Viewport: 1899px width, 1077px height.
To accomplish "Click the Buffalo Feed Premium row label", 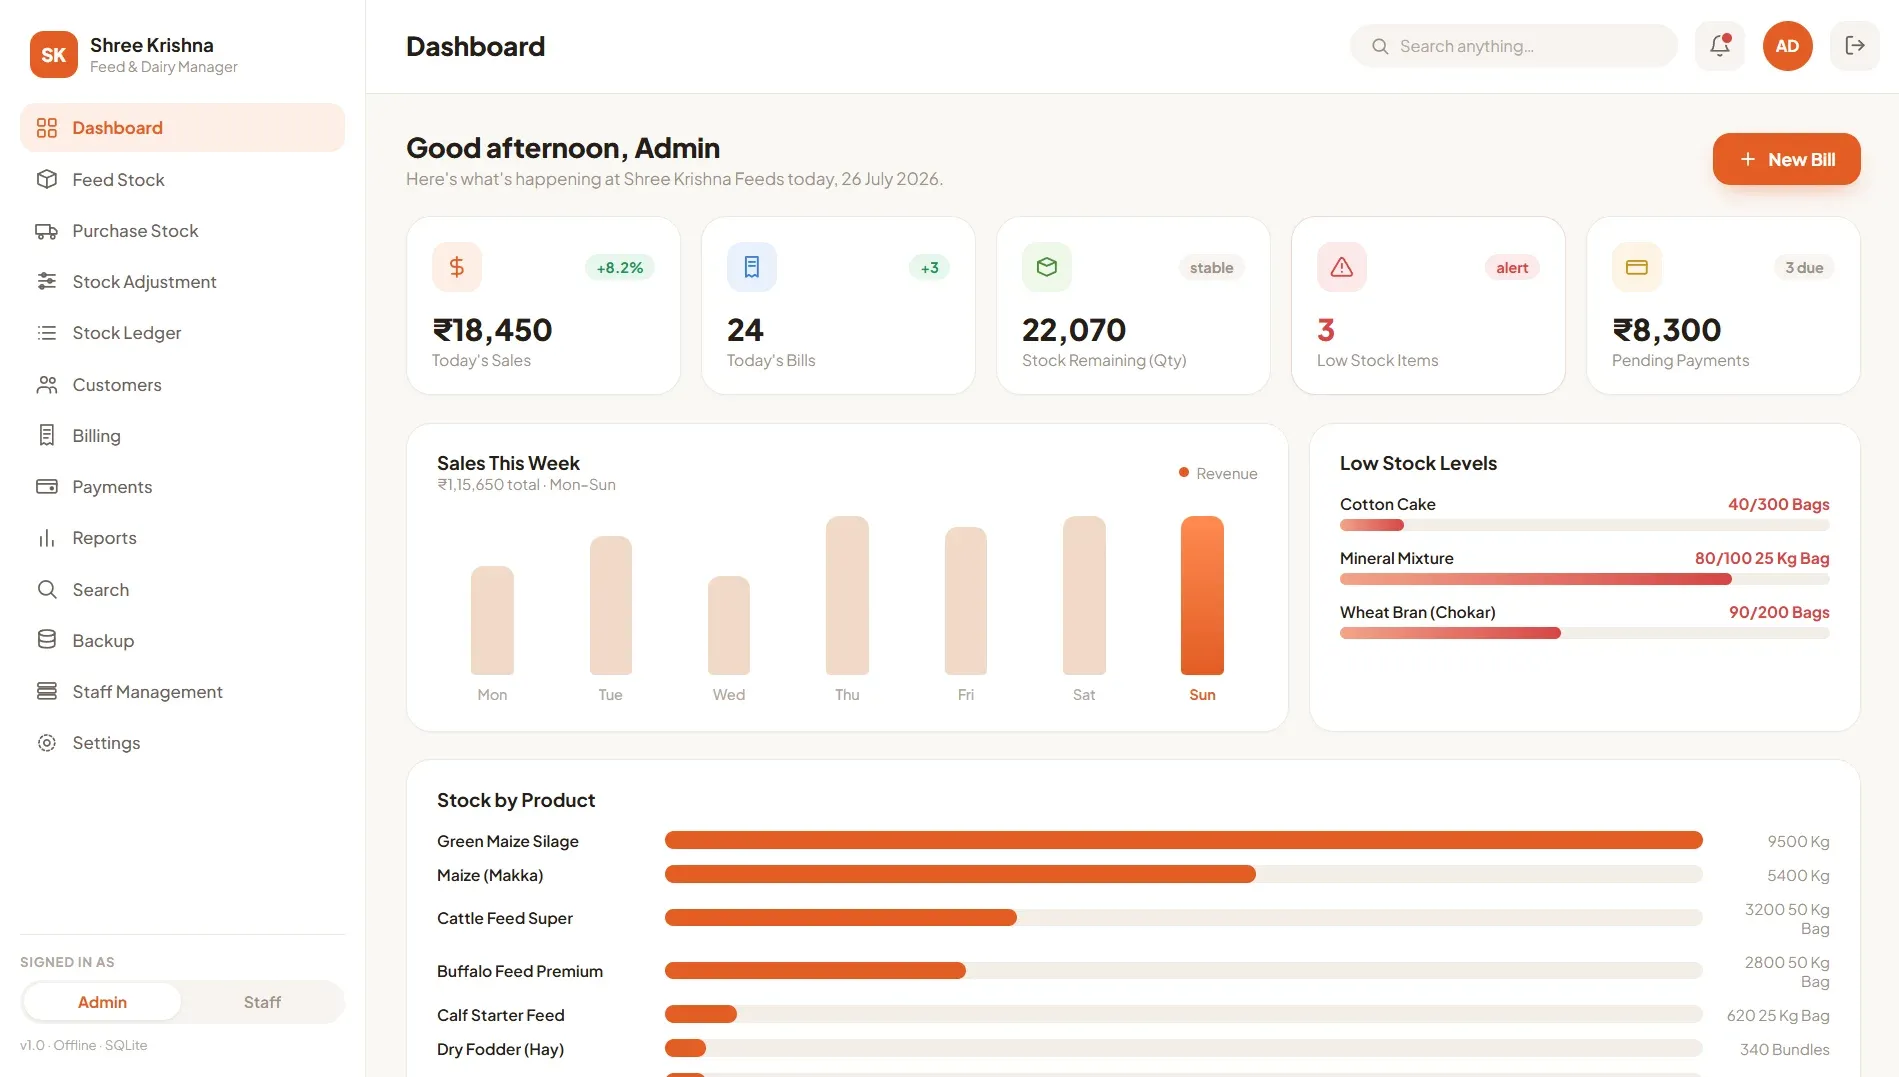I will 520,971.
